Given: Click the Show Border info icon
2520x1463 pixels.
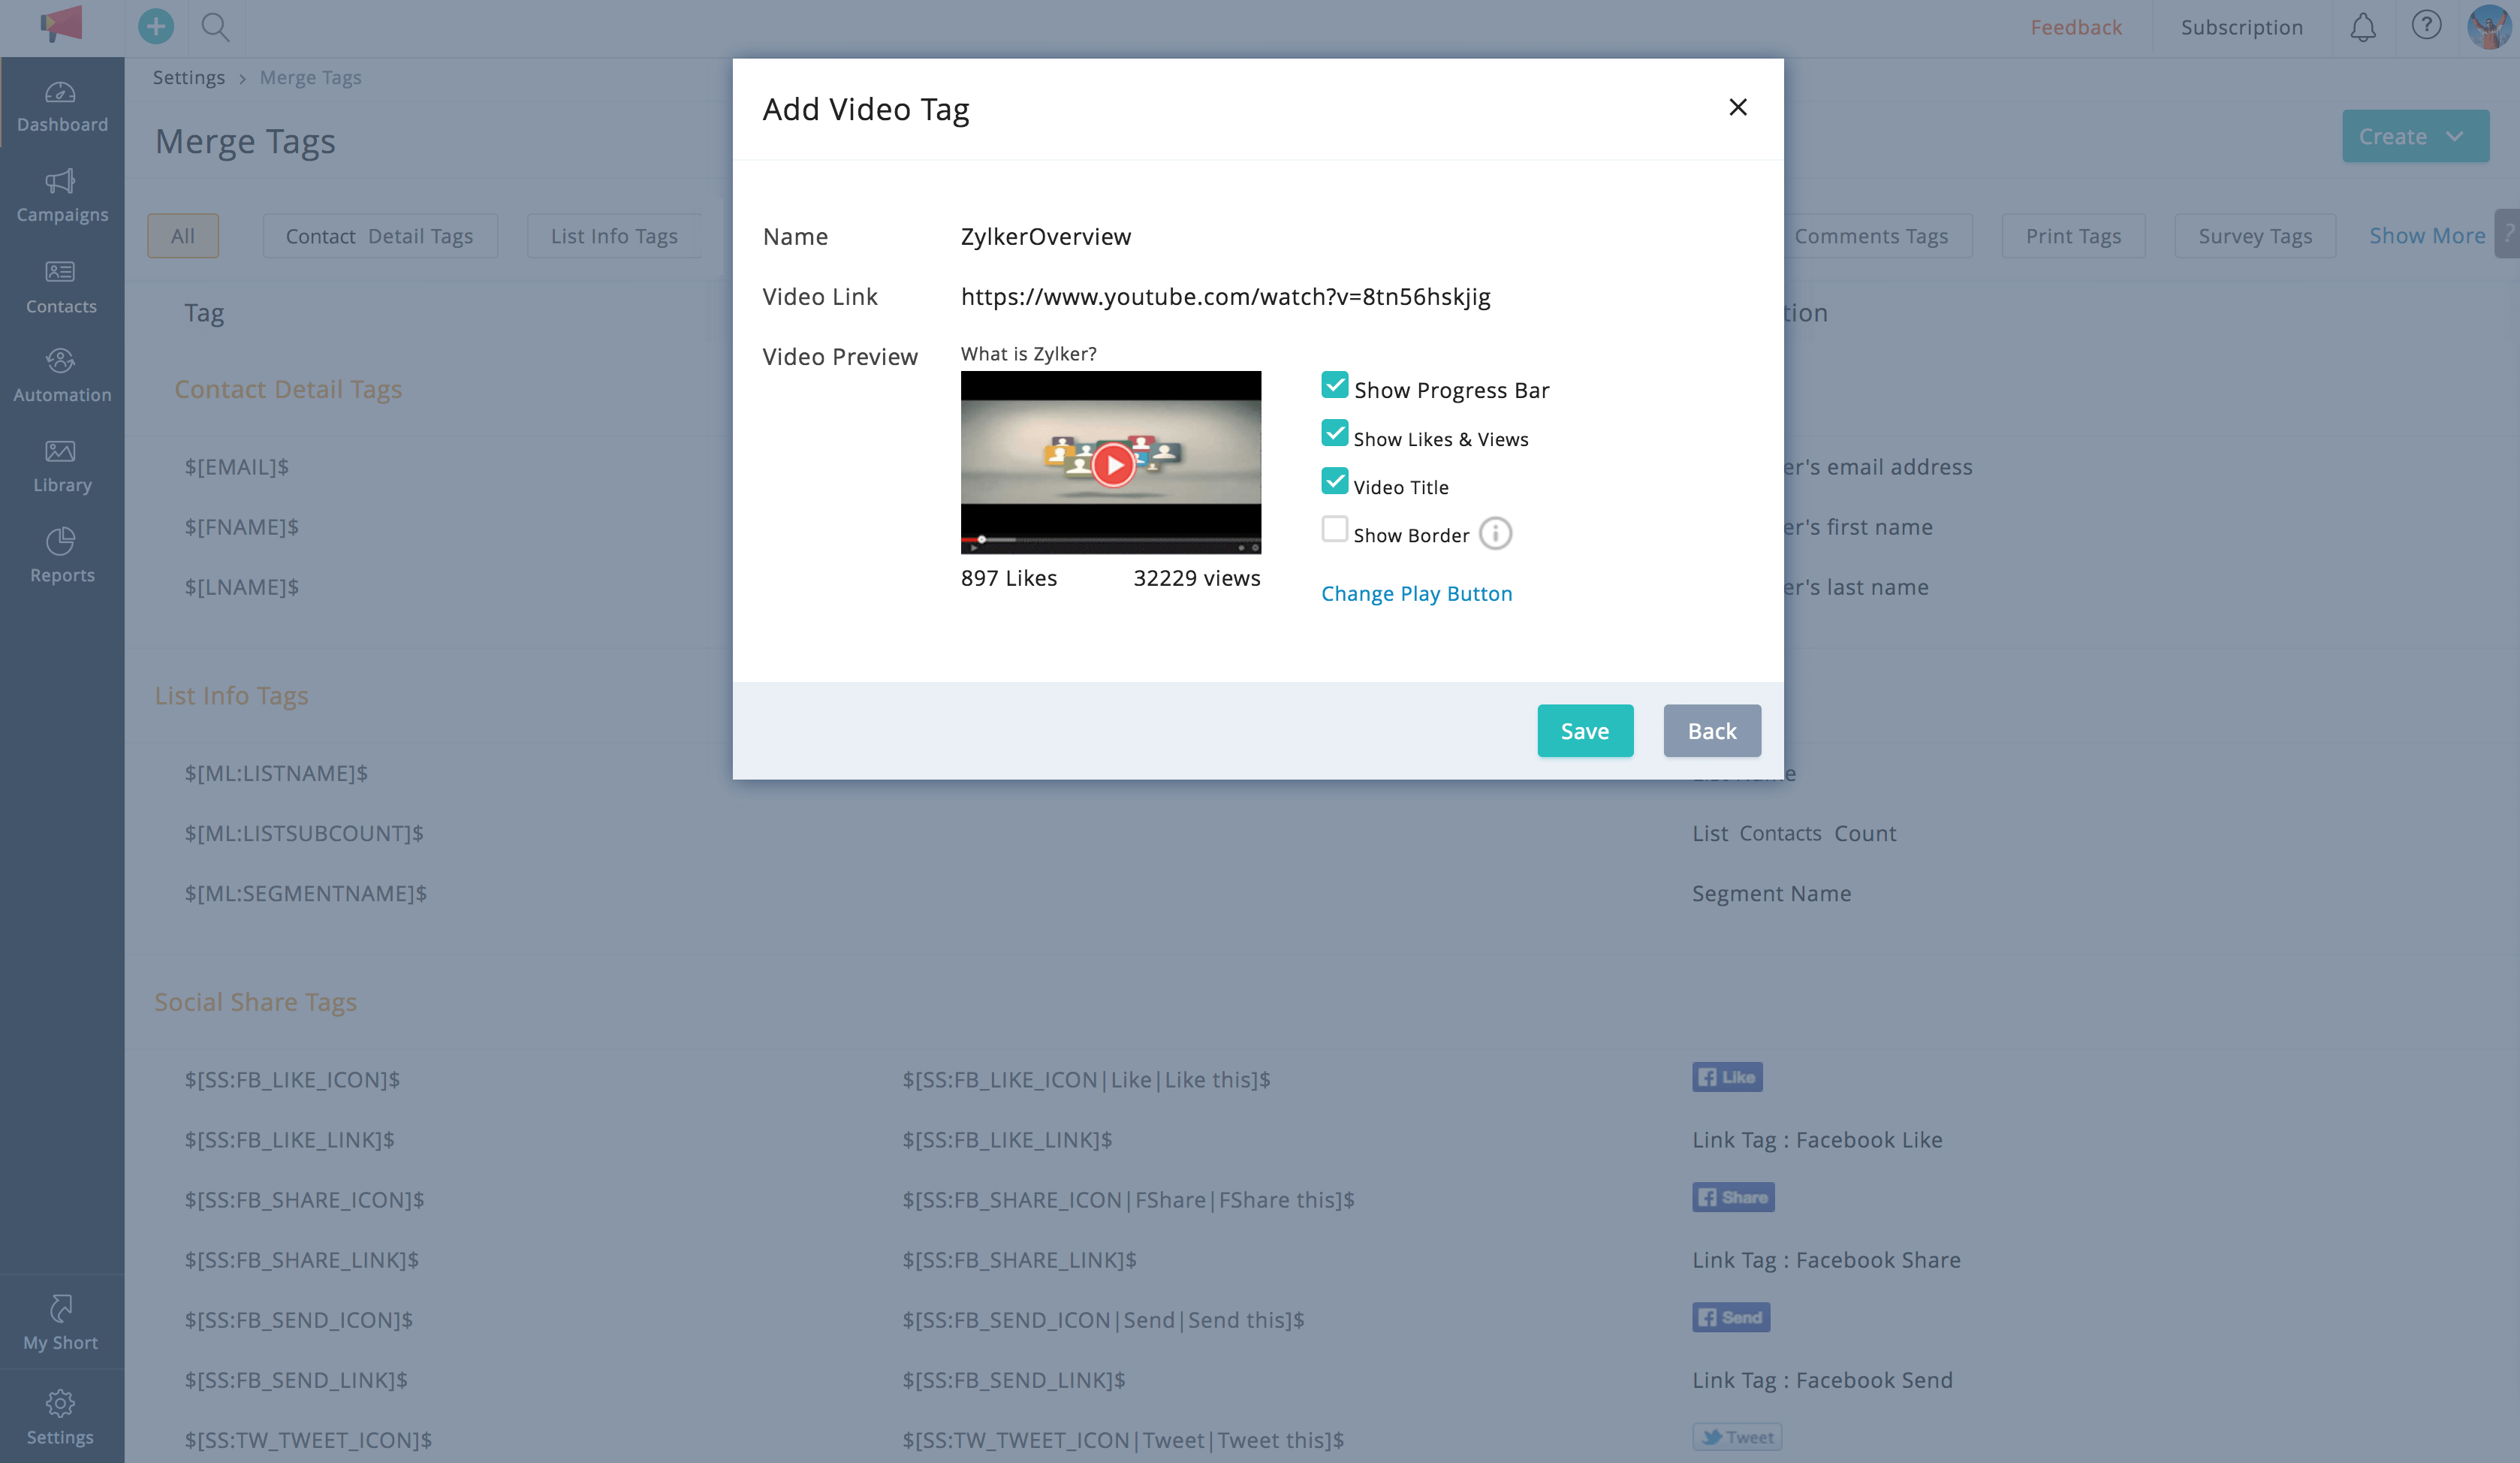Looking at the screenshot, I should coord(1495,534).
